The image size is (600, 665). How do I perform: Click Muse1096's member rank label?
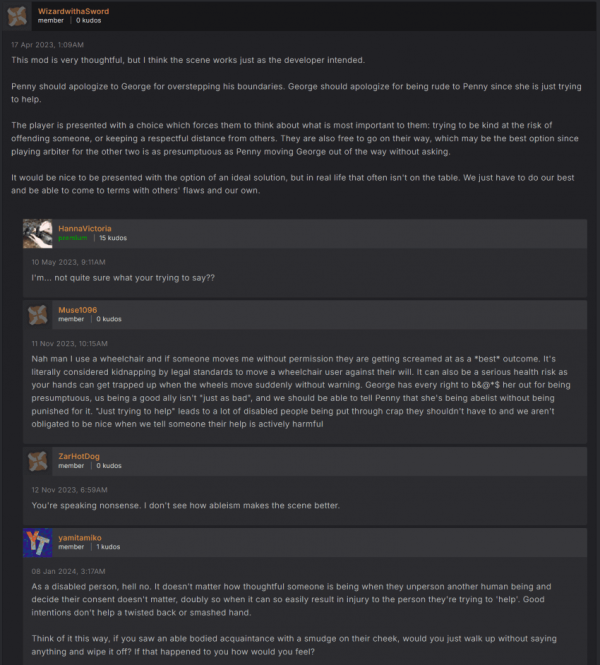click(x=71, y=319)
